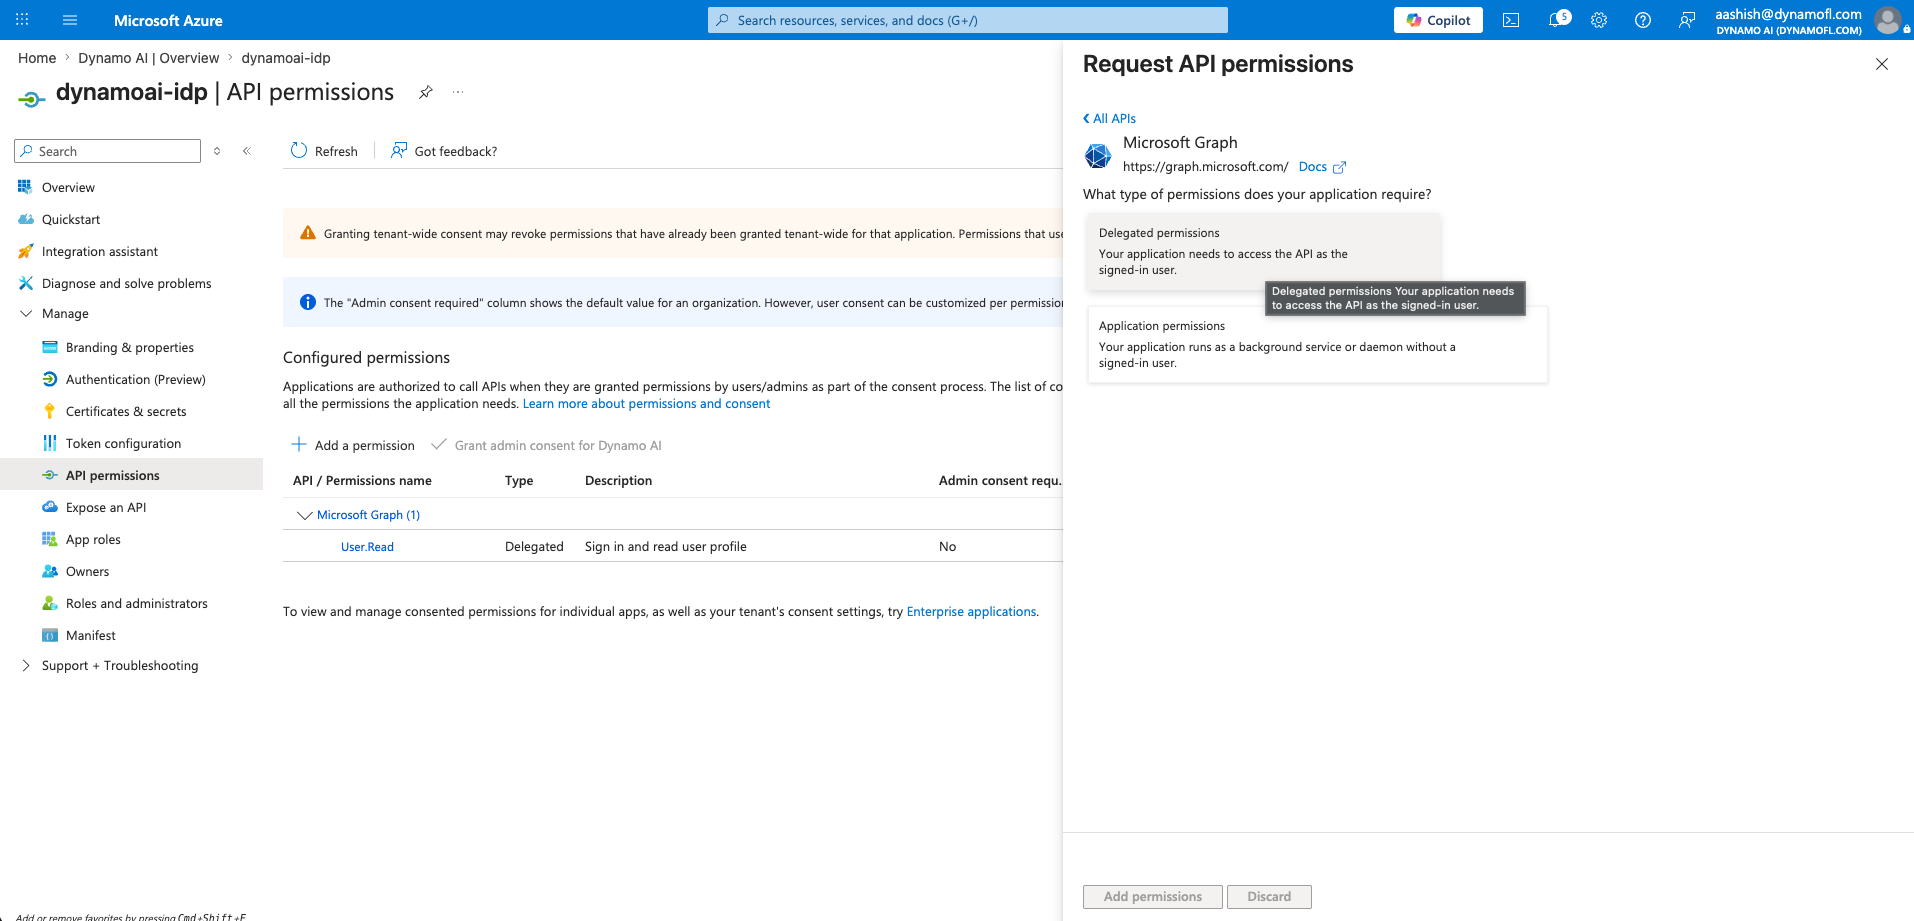Image resolution: width=1914 pixels, height=921 pixels.
Task: Click the dynamoai-idp breadcrumb
Action: tap(286, 58)
